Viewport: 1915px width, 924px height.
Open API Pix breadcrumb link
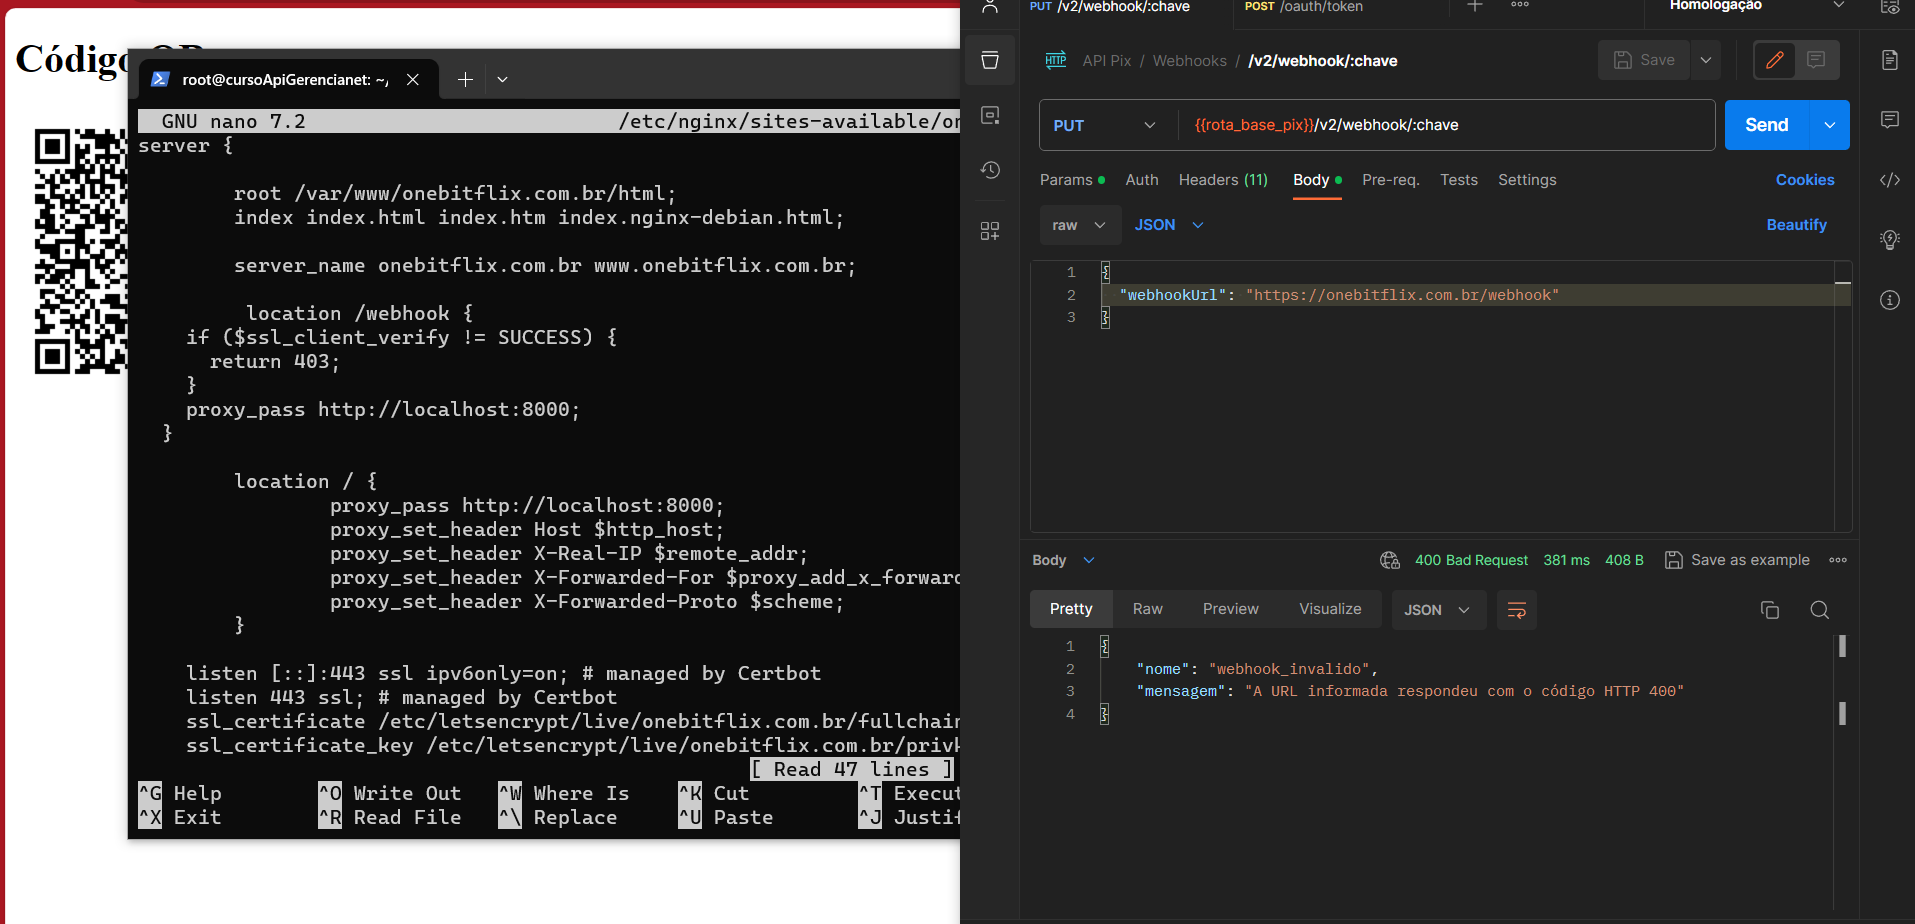1106,61
